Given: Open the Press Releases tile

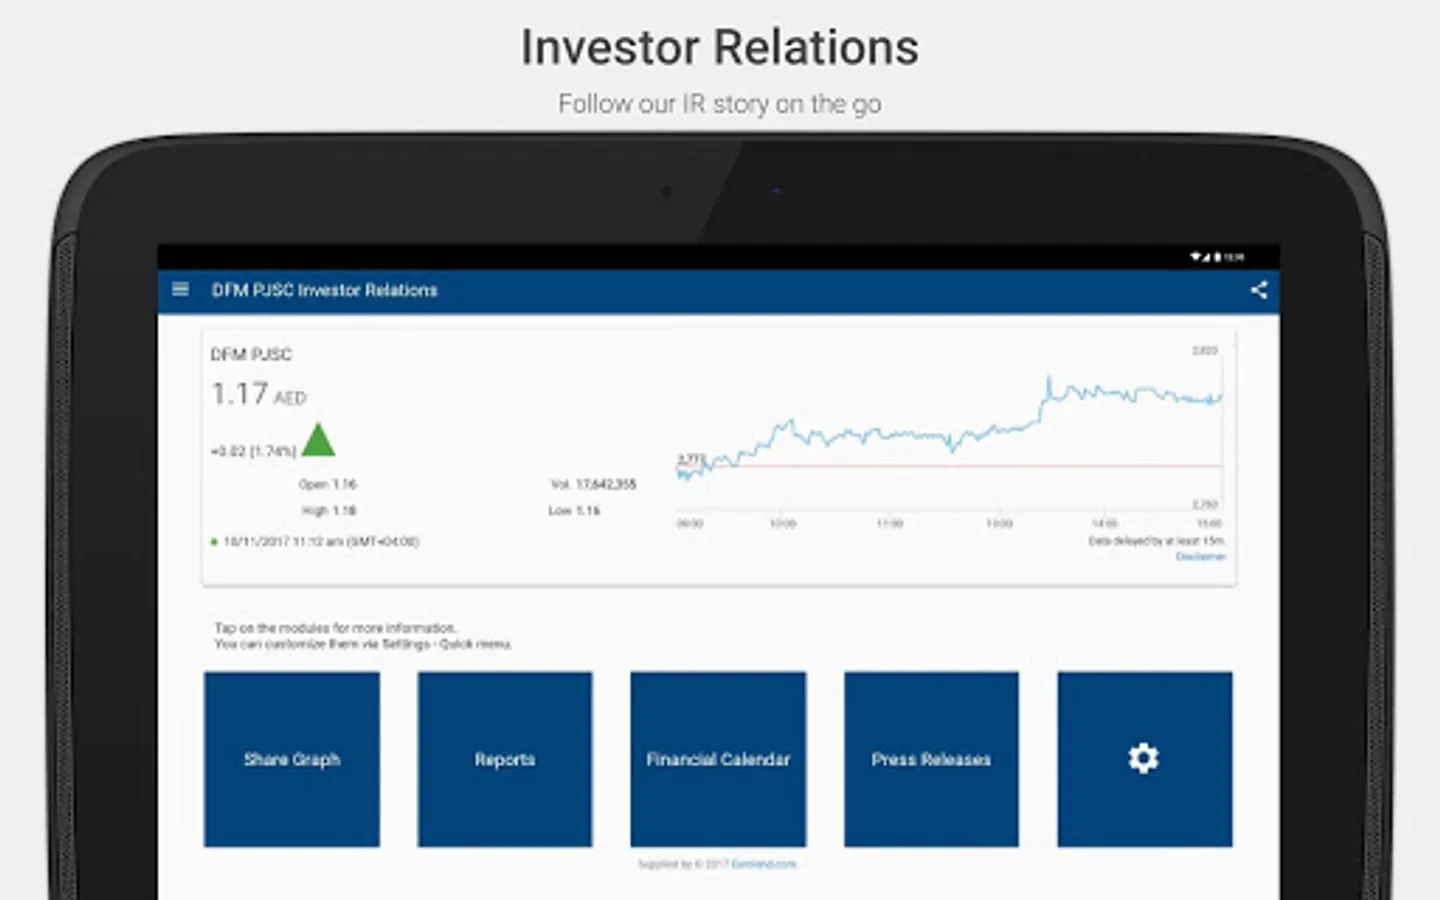Looking at the screenshot, I should (x=931, y=759).
